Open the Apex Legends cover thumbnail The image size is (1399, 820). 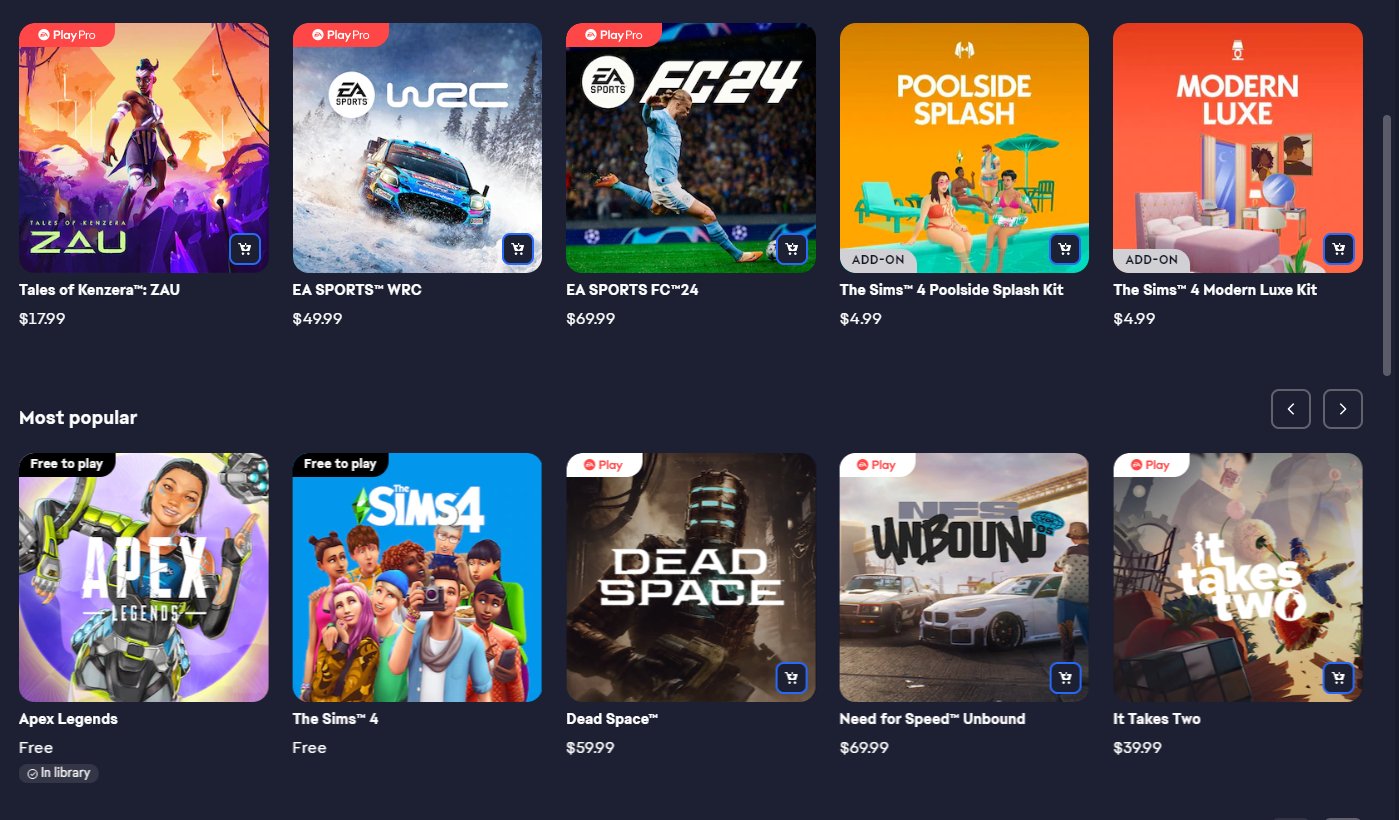tap(144, 577)
